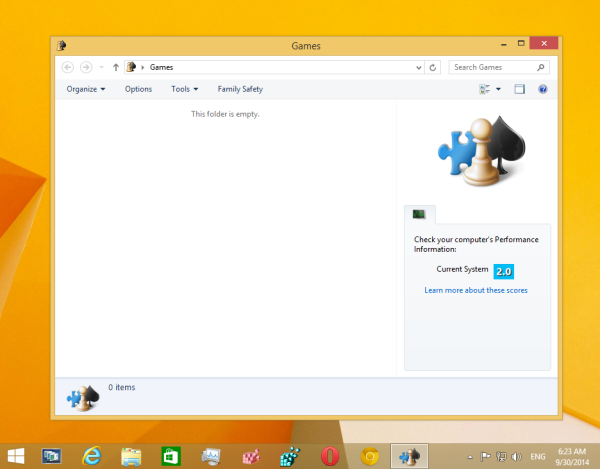Click the Current System score 2.0
Image resolution: width=600 pixels, height=469 pixels.
click(x=504, y=272)
